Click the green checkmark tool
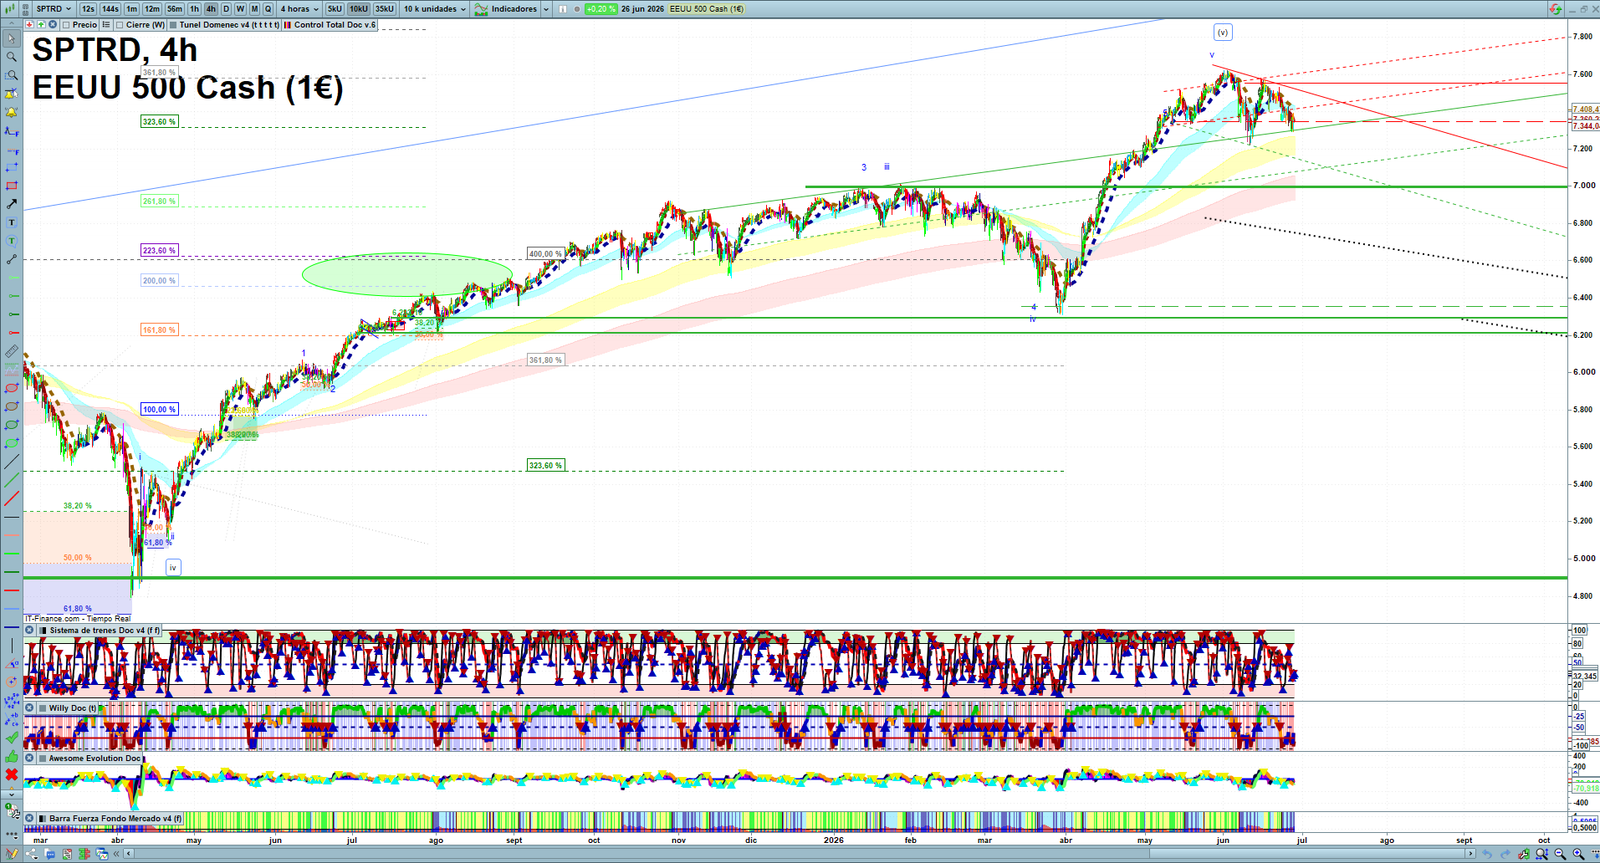1600x863 pixels. coord(12,737)
